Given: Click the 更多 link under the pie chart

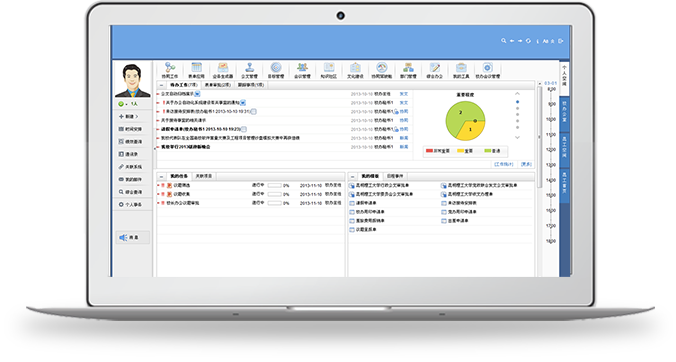Looking at the screenshot, I should coord(526,164).
